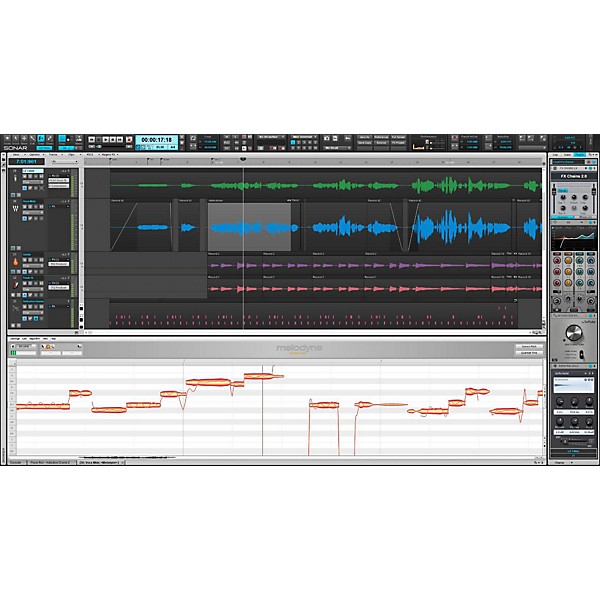
Task: Click the EQ curve graph in ProChannel
Action: [x=573, y=240]
